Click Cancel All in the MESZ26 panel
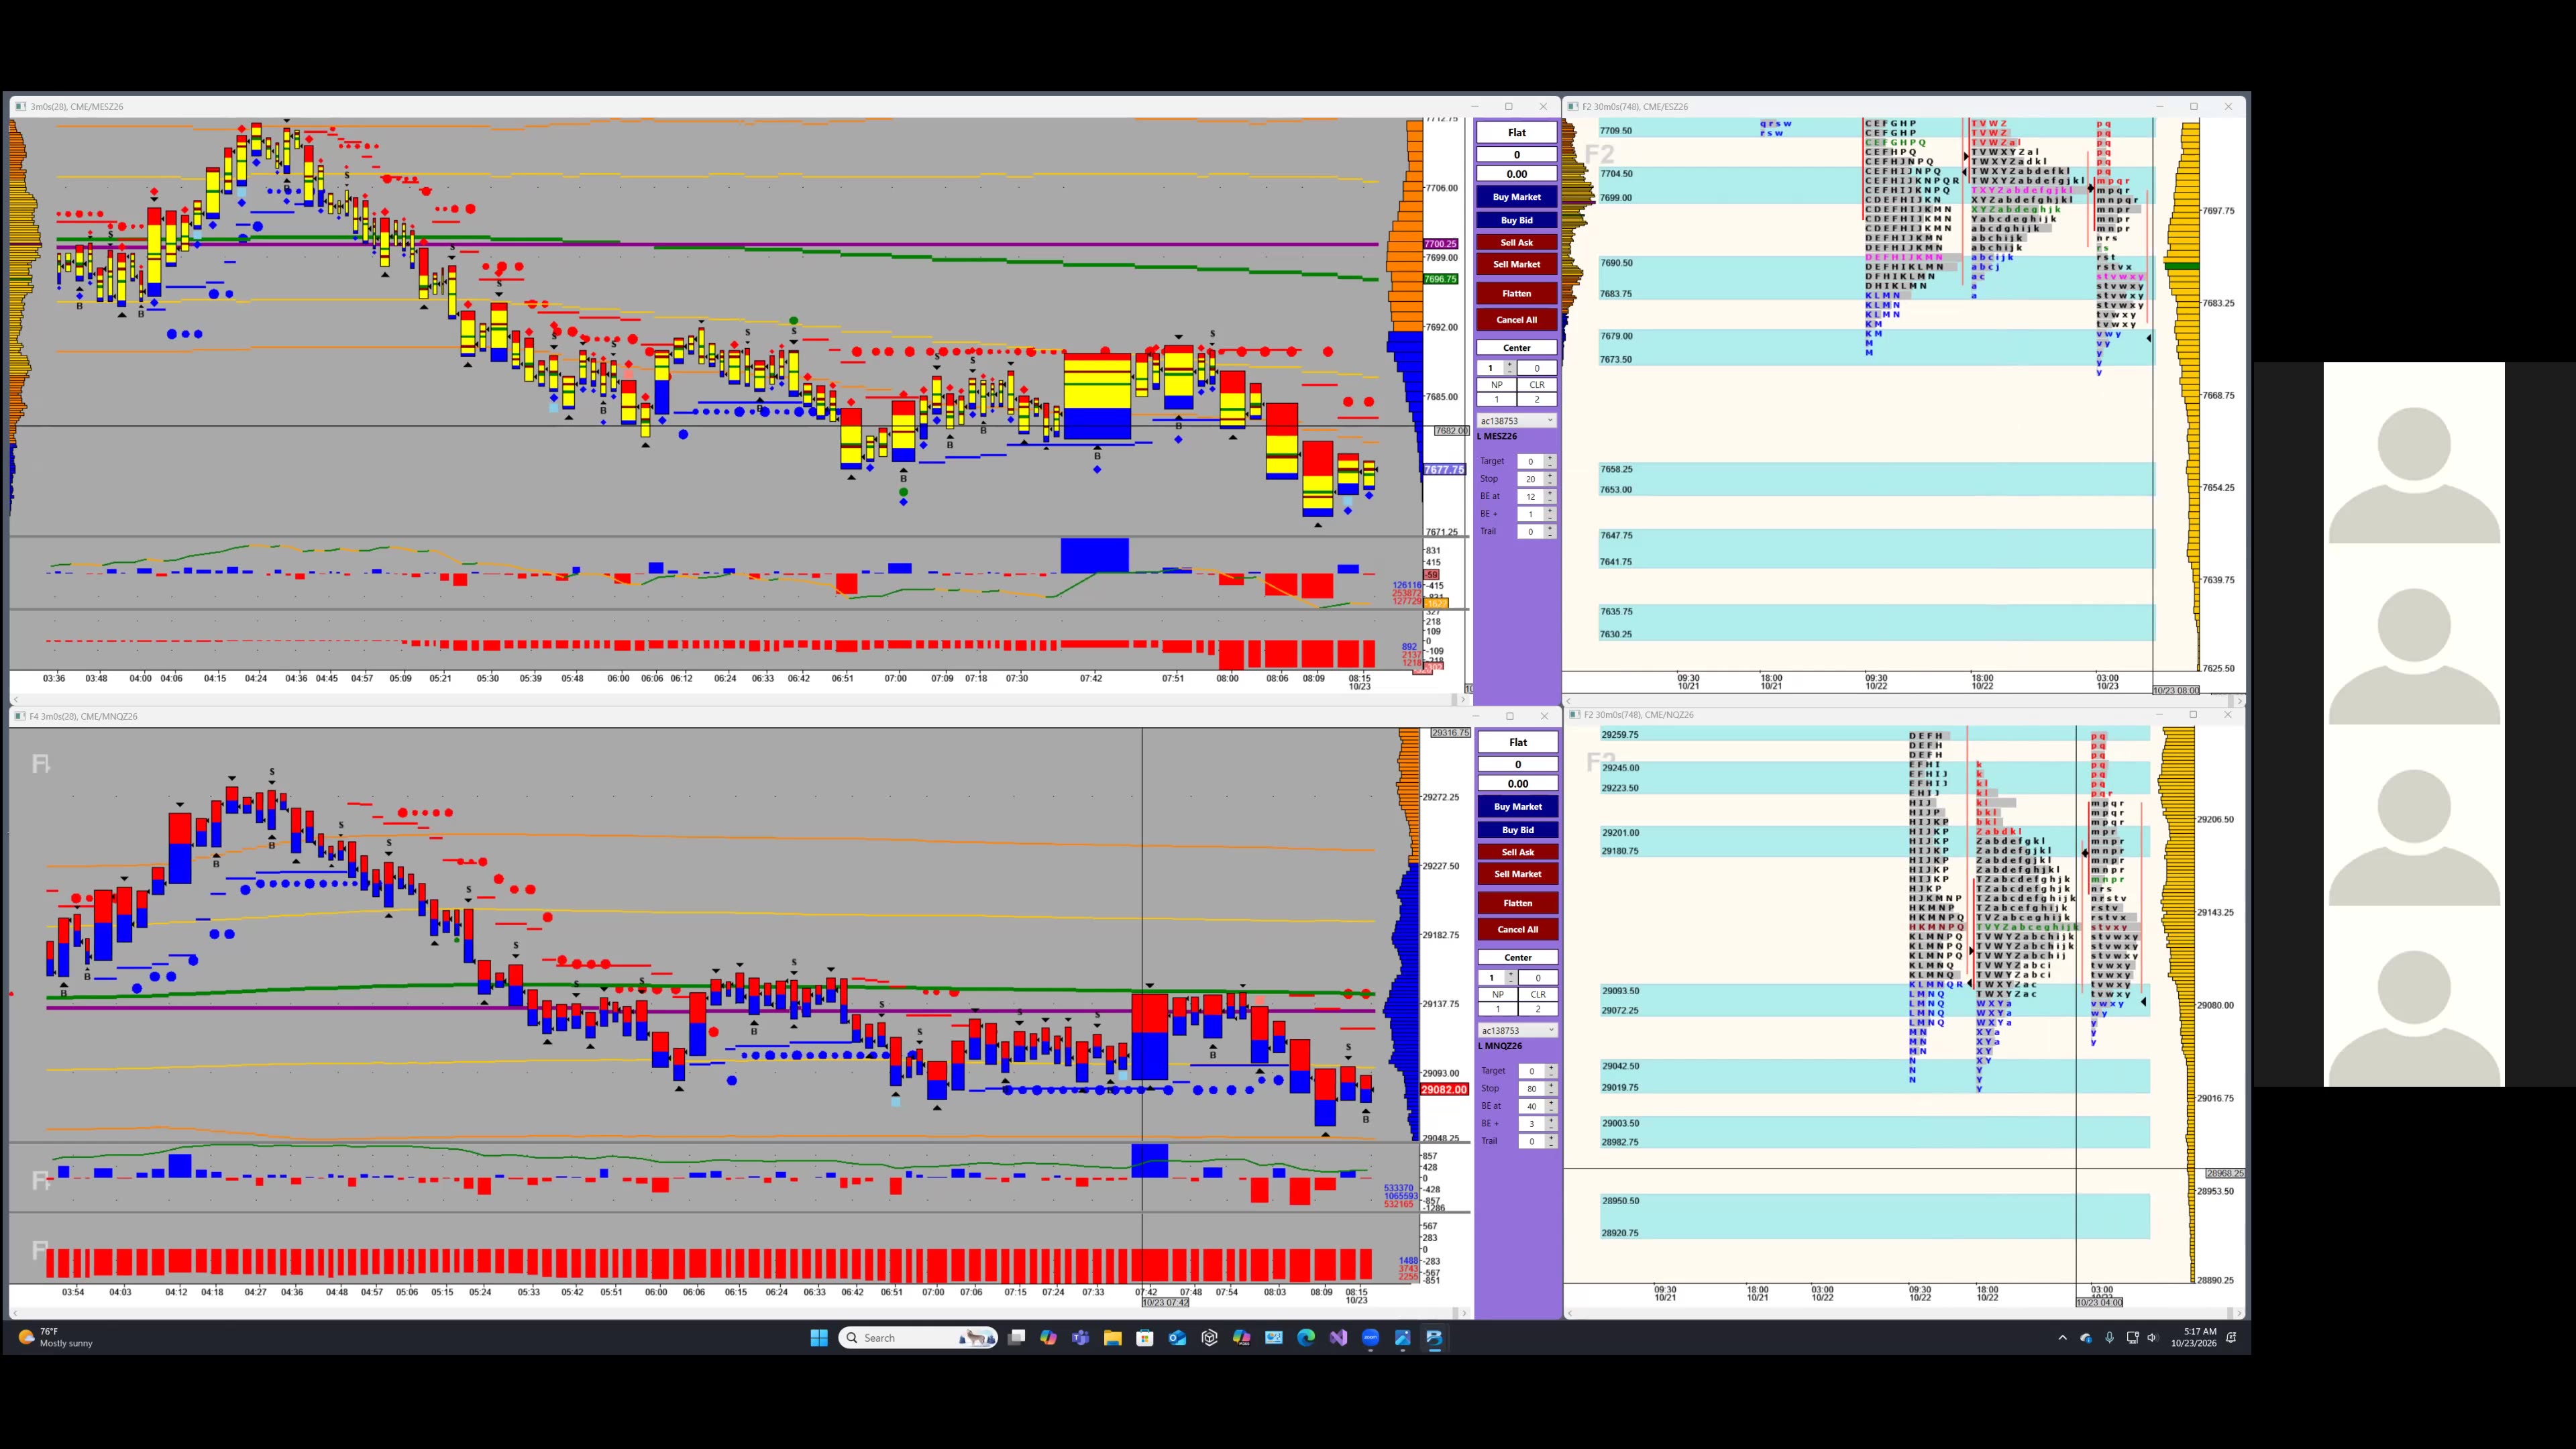Viewport: 2576px width, 1449px height. pos(1516,320)
